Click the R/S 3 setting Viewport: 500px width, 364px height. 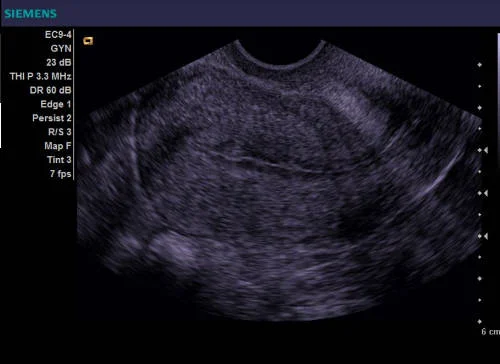coord(60,132)
